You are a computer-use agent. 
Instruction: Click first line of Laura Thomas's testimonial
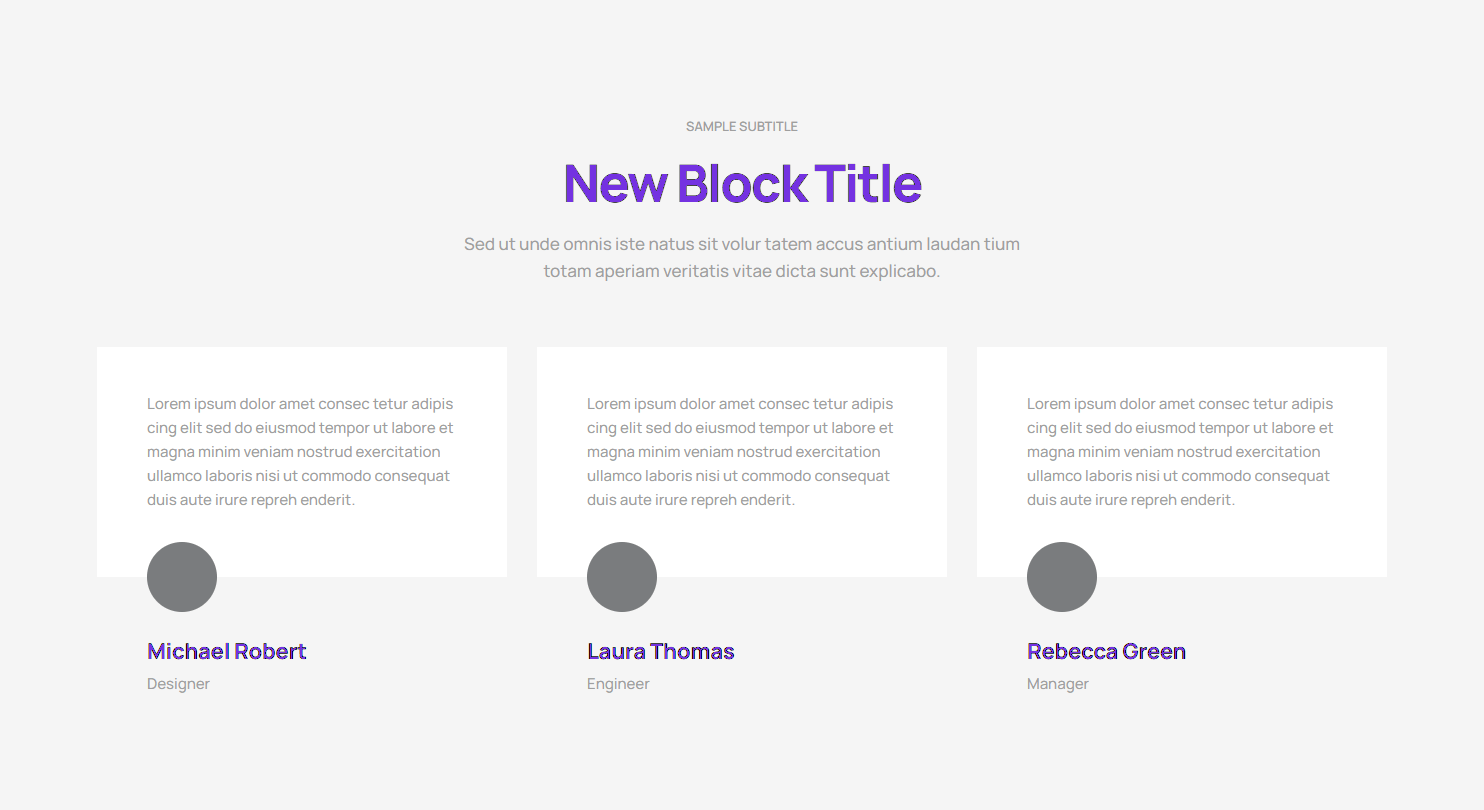click(740, 404)
